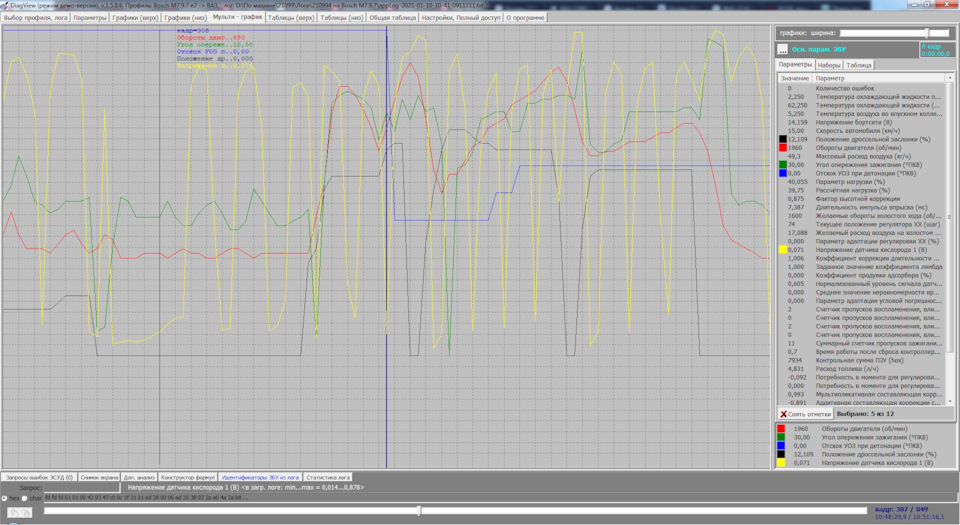Screen dimensions: 960x525
Task: Click yellow swatch of 'Напряжение датчика кислорода 1' in list
Action: [x=782, y=250]
